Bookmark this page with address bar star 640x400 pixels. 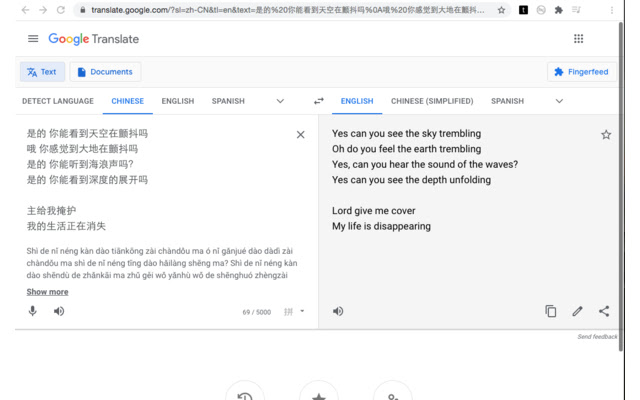pos(501,10)
